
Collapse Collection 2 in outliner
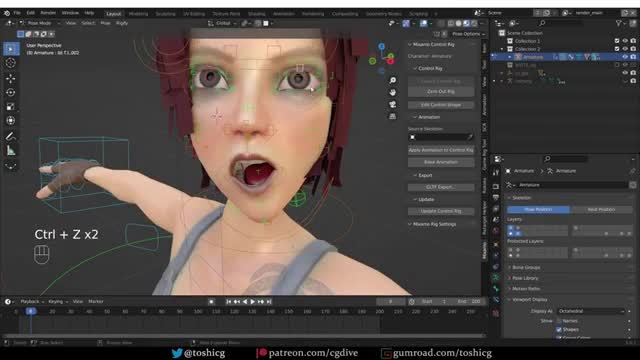[x=502, y=49]
